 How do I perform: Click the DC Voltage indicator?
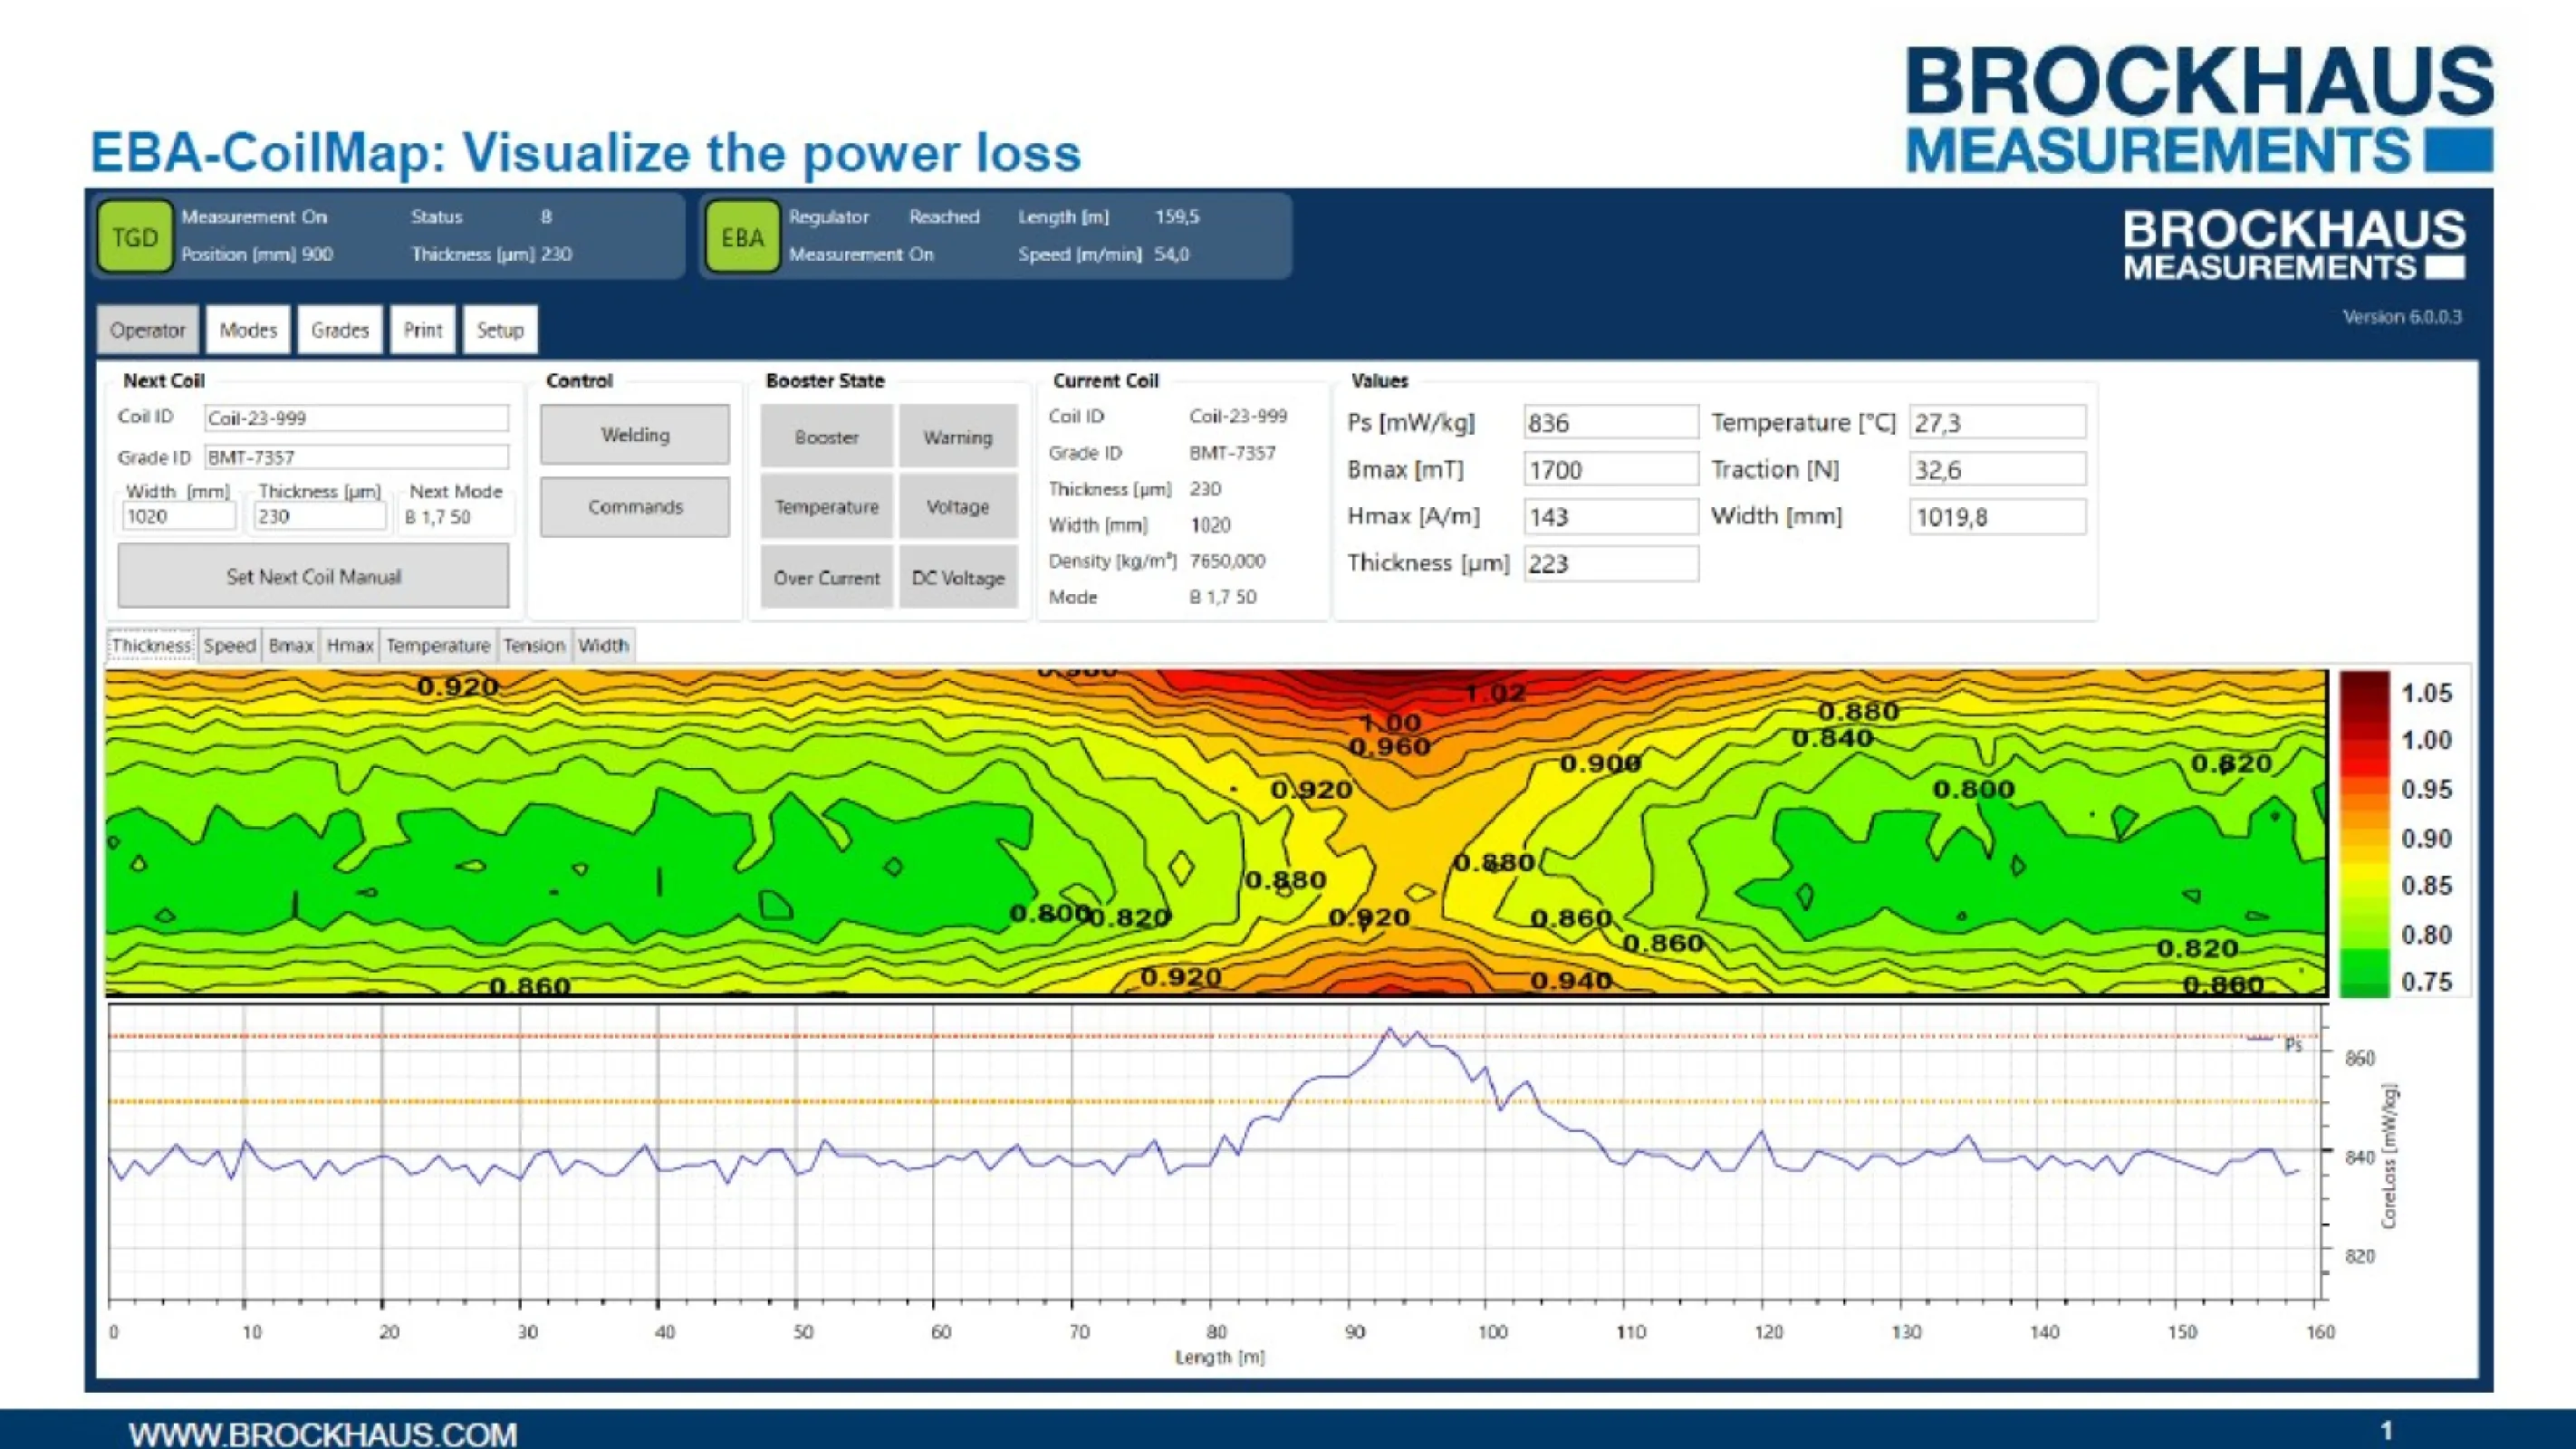957,578
